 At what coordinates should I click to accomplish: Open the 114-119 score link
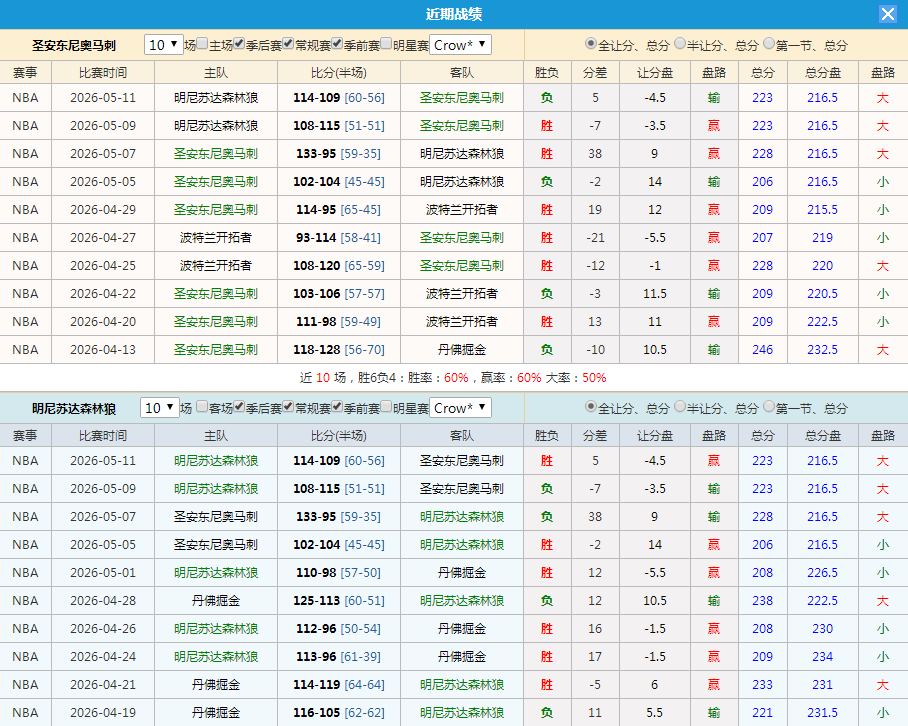(316, 685)
